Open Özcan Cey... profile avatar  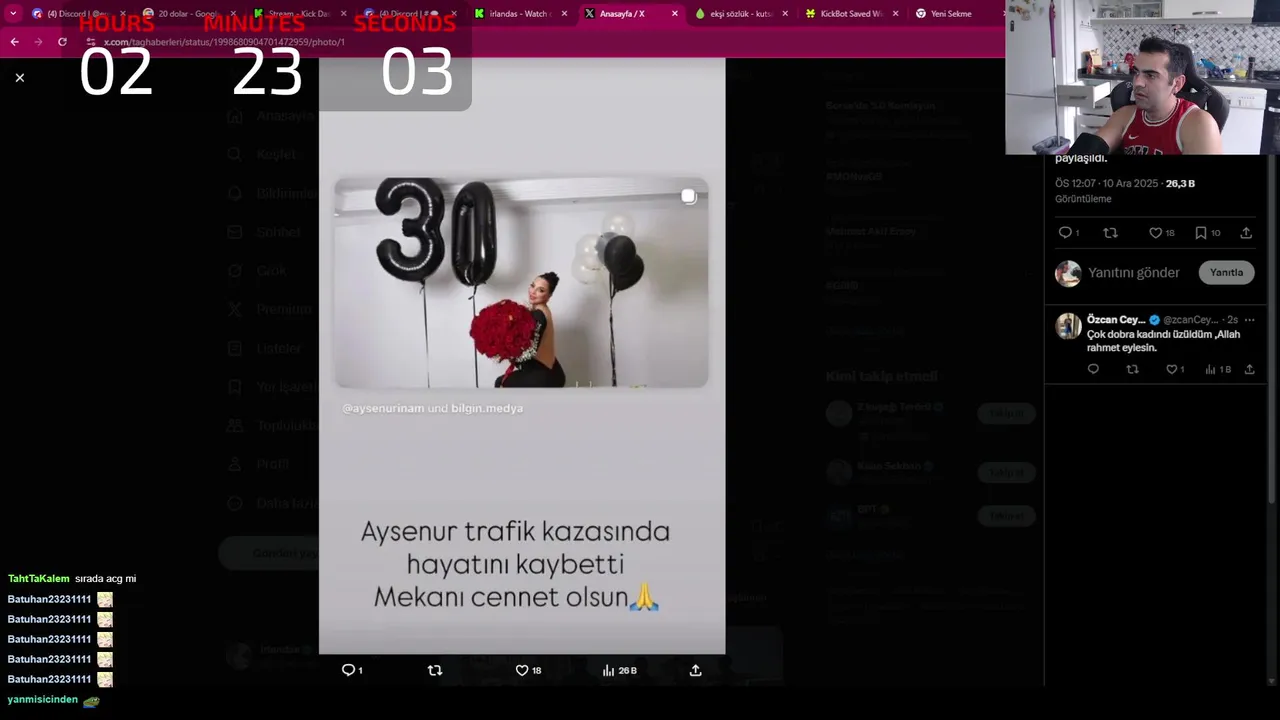click(1068, 326)
